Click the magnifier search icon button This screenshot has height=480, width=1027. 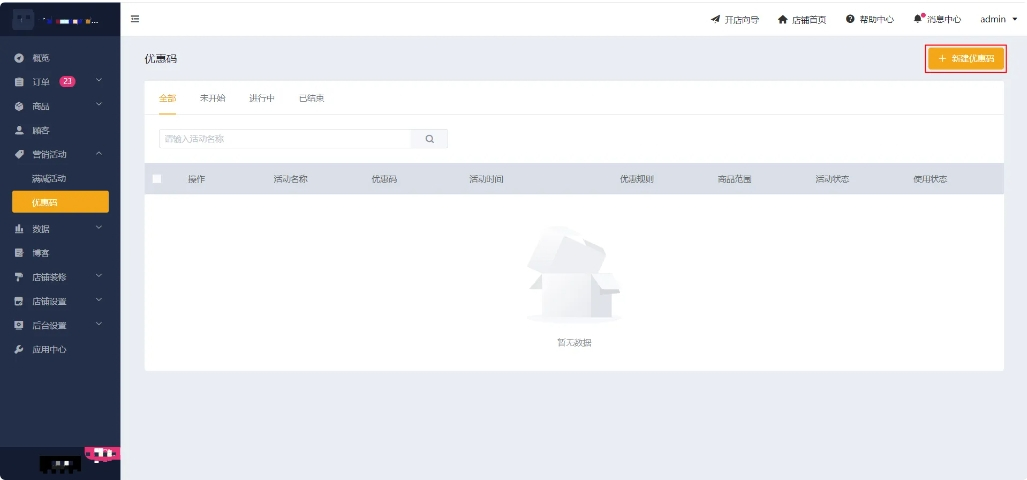[430, 139]
